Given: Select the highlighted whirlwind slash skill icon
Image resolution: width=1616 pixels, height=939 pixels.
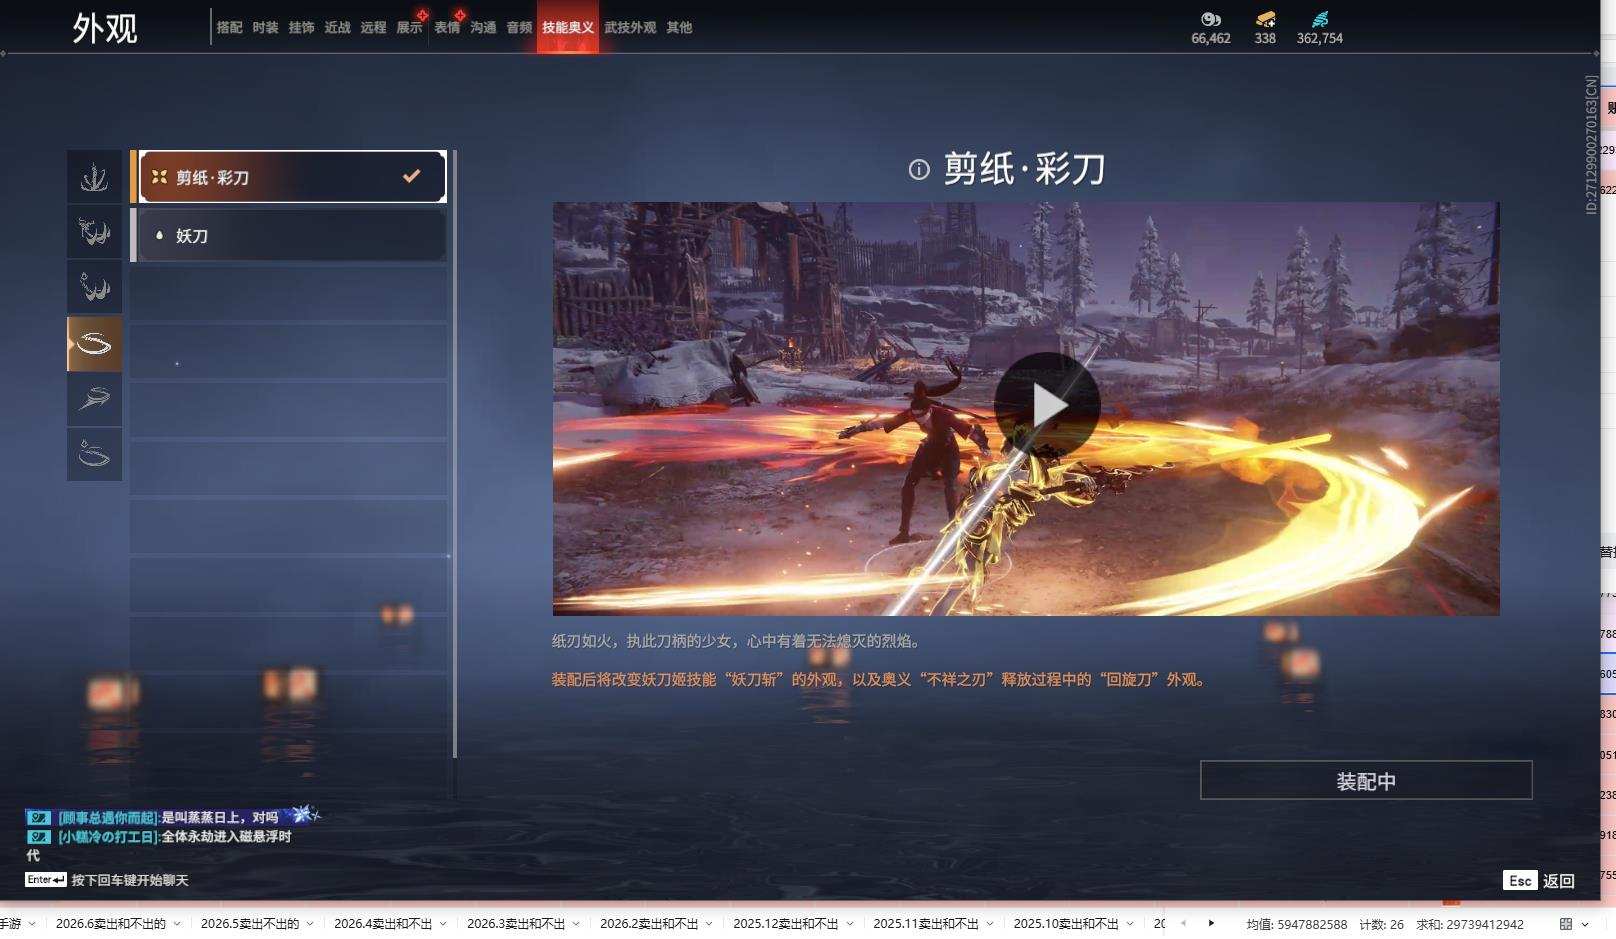Looking at the screenshot, I should coord(94,344).
